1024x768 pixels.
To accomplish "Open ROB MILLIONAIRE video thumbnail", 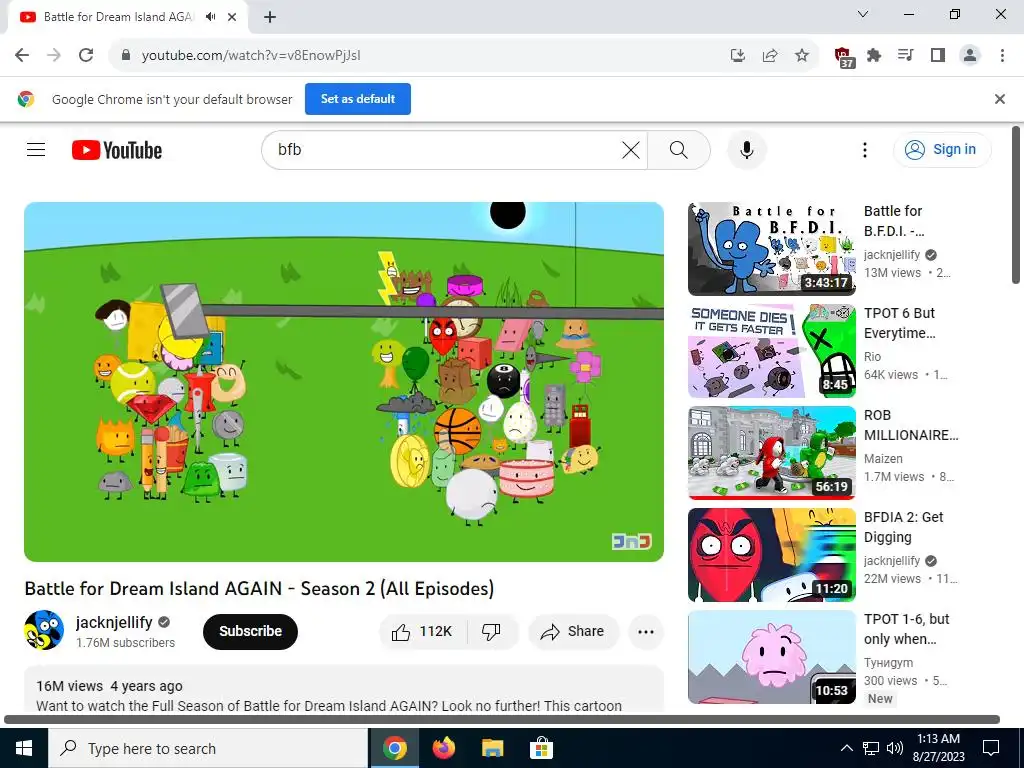I will 771,453.
